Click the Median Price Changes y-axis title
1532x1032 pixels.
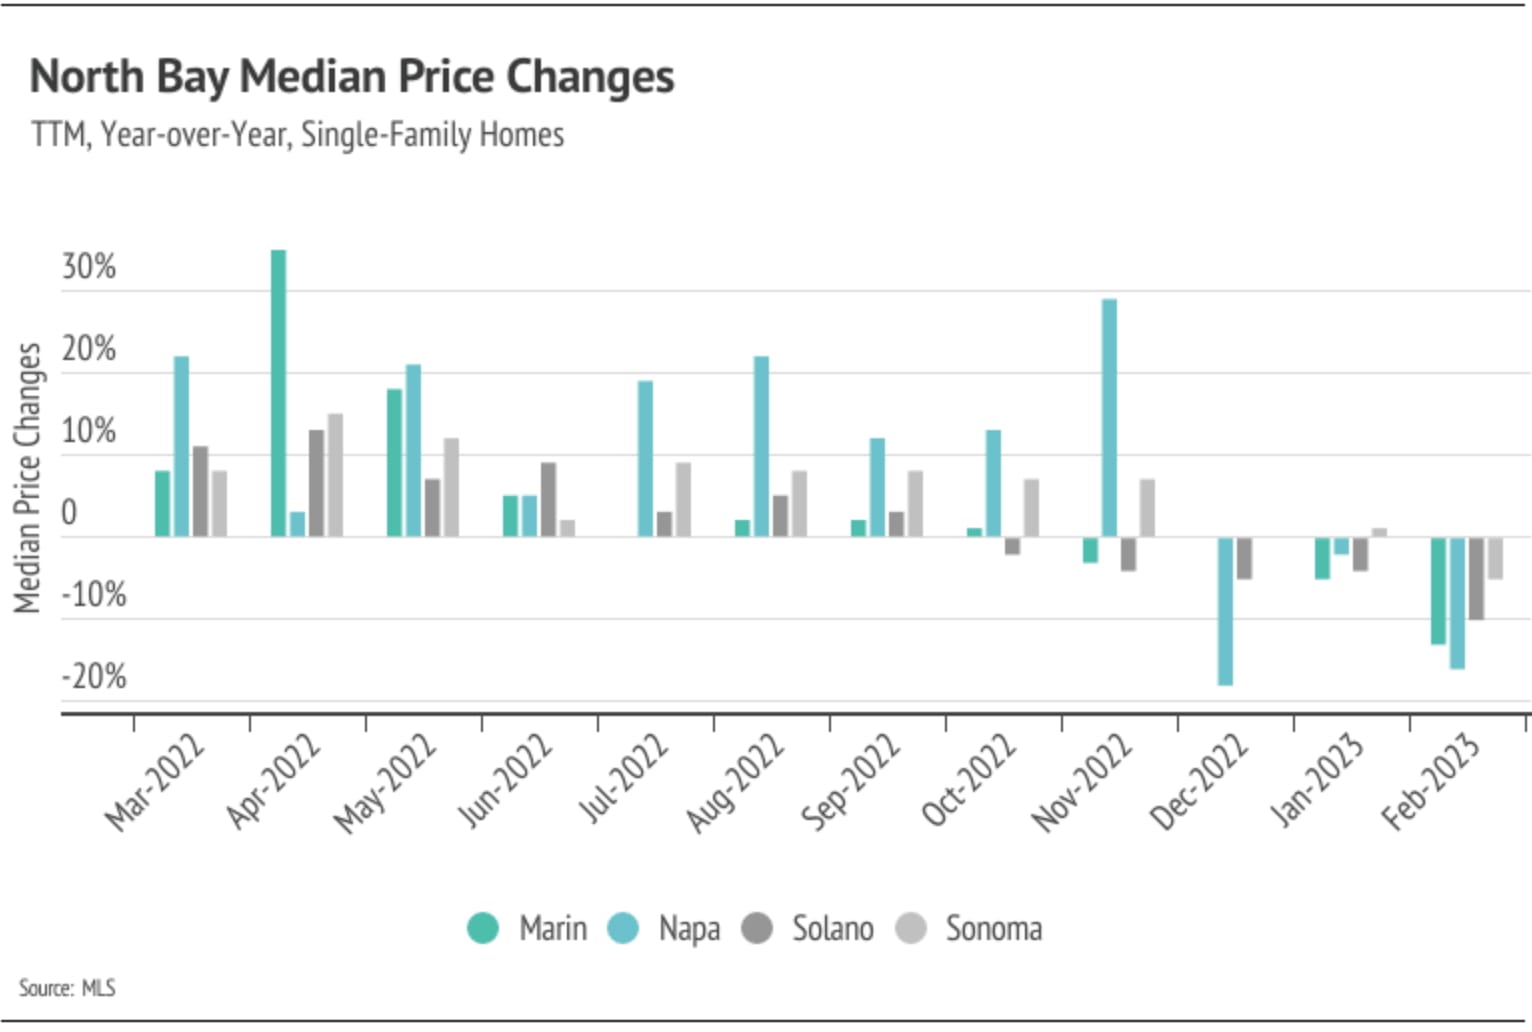point(27,478)
